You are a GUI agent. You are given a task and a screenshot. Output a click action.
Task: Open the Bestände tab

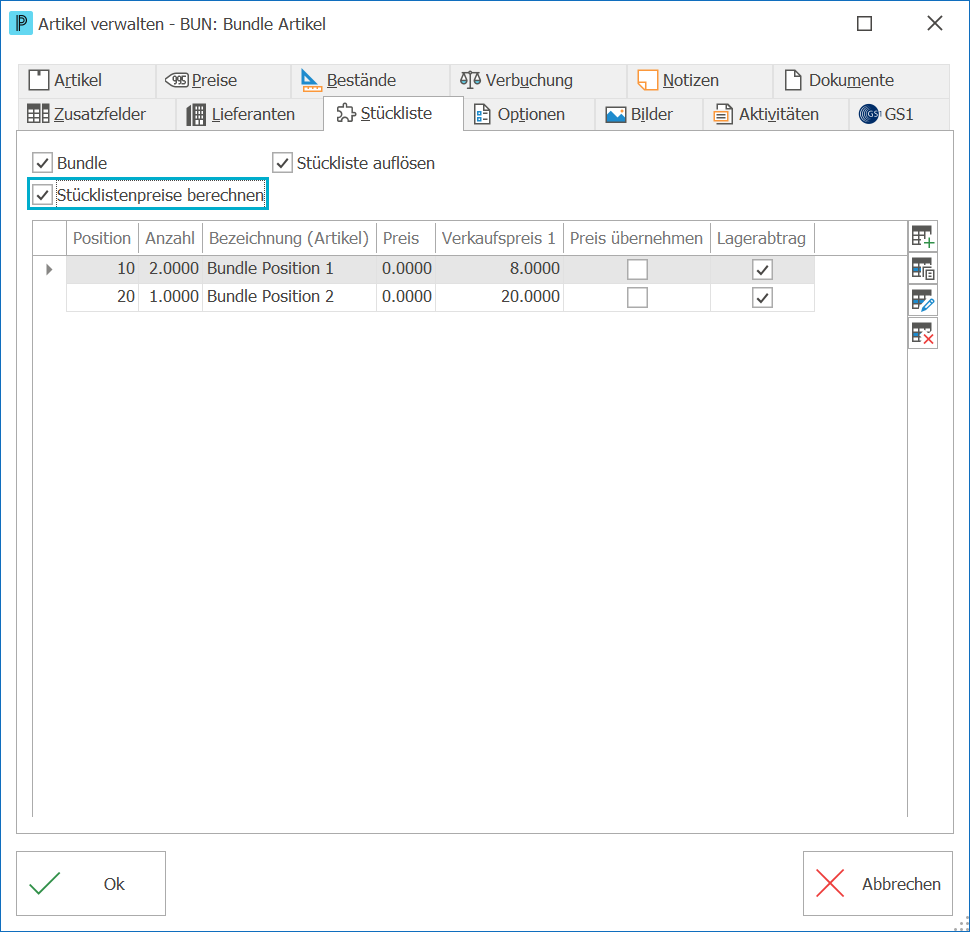371,80
